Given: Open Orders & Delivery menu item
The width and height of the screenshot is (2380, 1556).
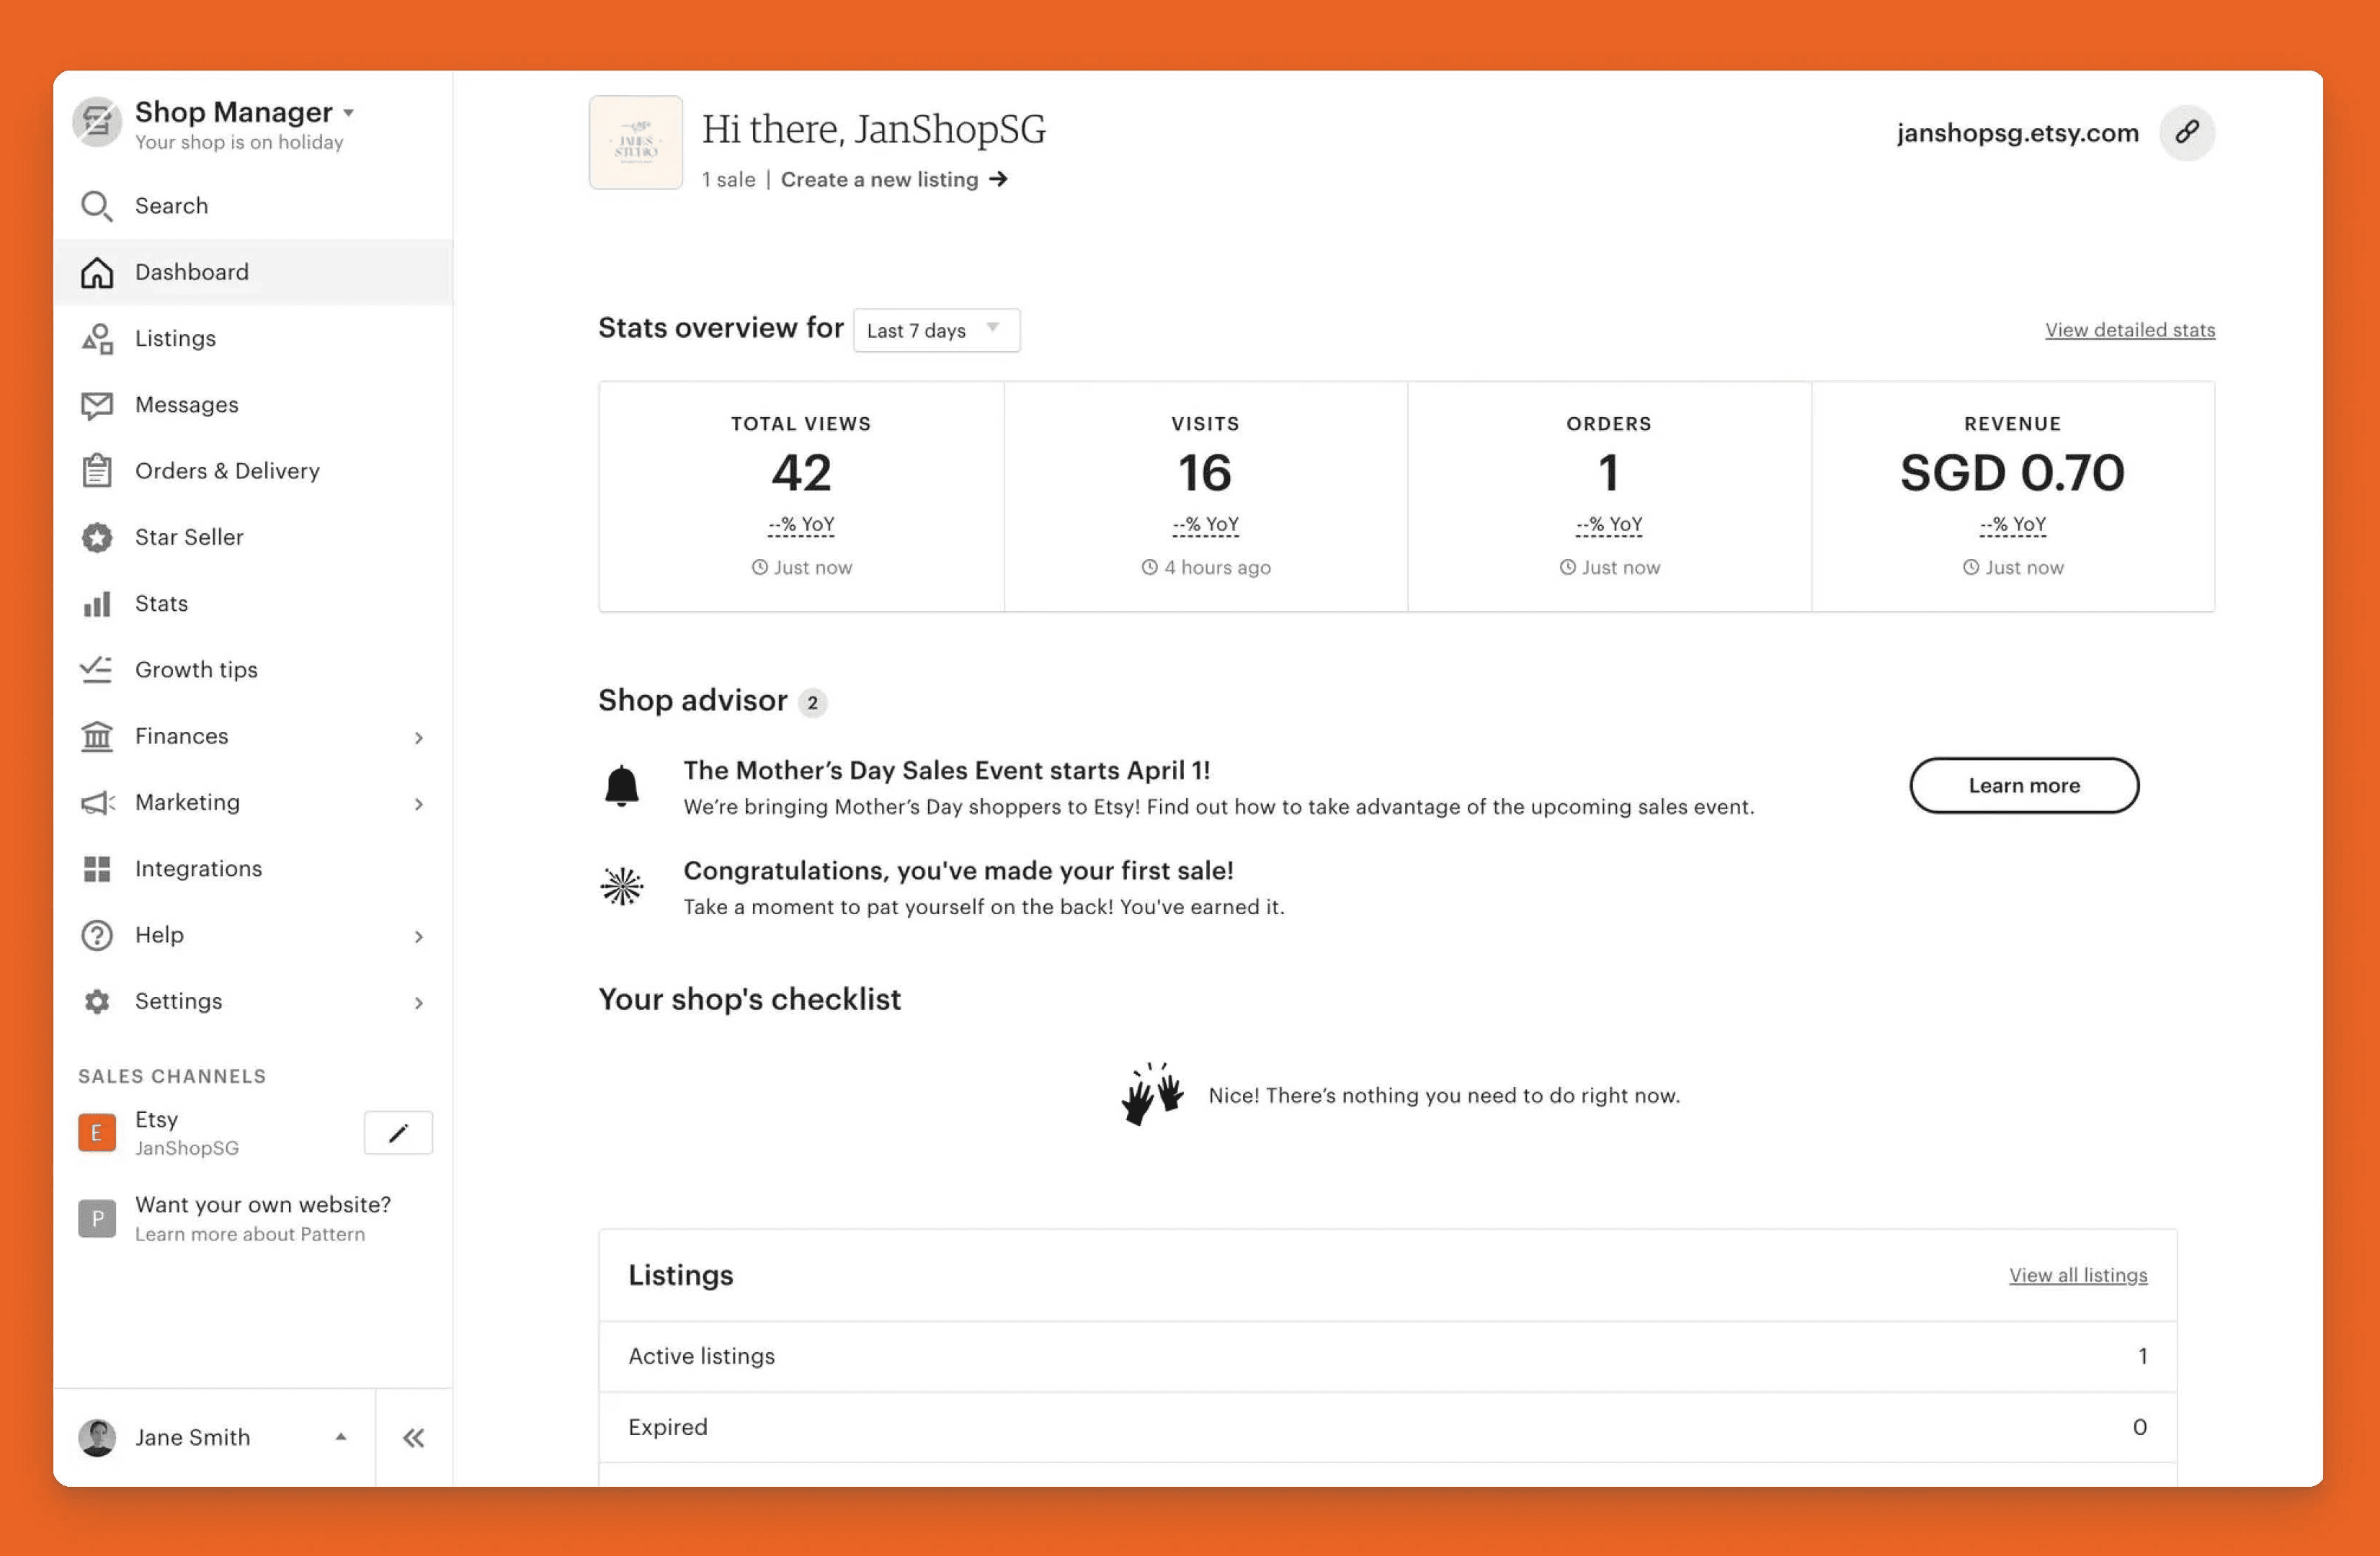Looking at the screenshot, I should 227,471.
